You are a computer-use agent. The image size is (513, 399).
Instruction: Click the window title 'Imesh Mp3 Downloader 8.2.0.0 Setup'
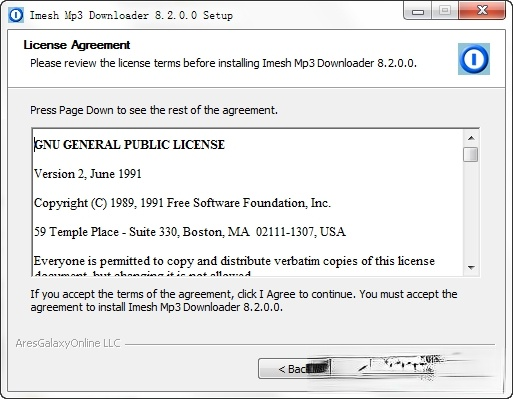tap(131, 15)
